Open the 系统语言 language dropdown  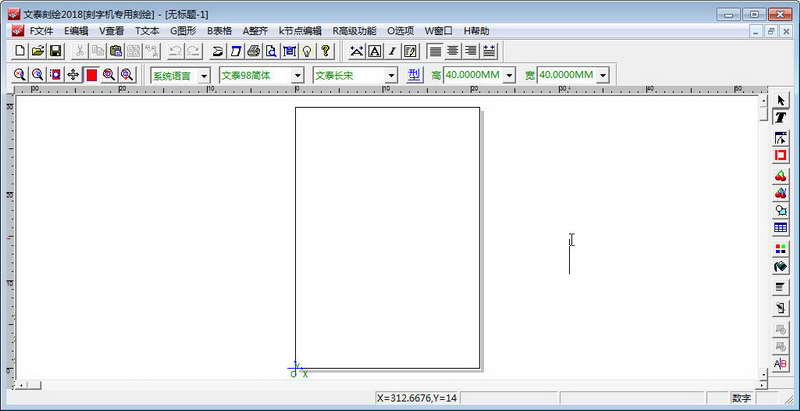click(204, 76)
